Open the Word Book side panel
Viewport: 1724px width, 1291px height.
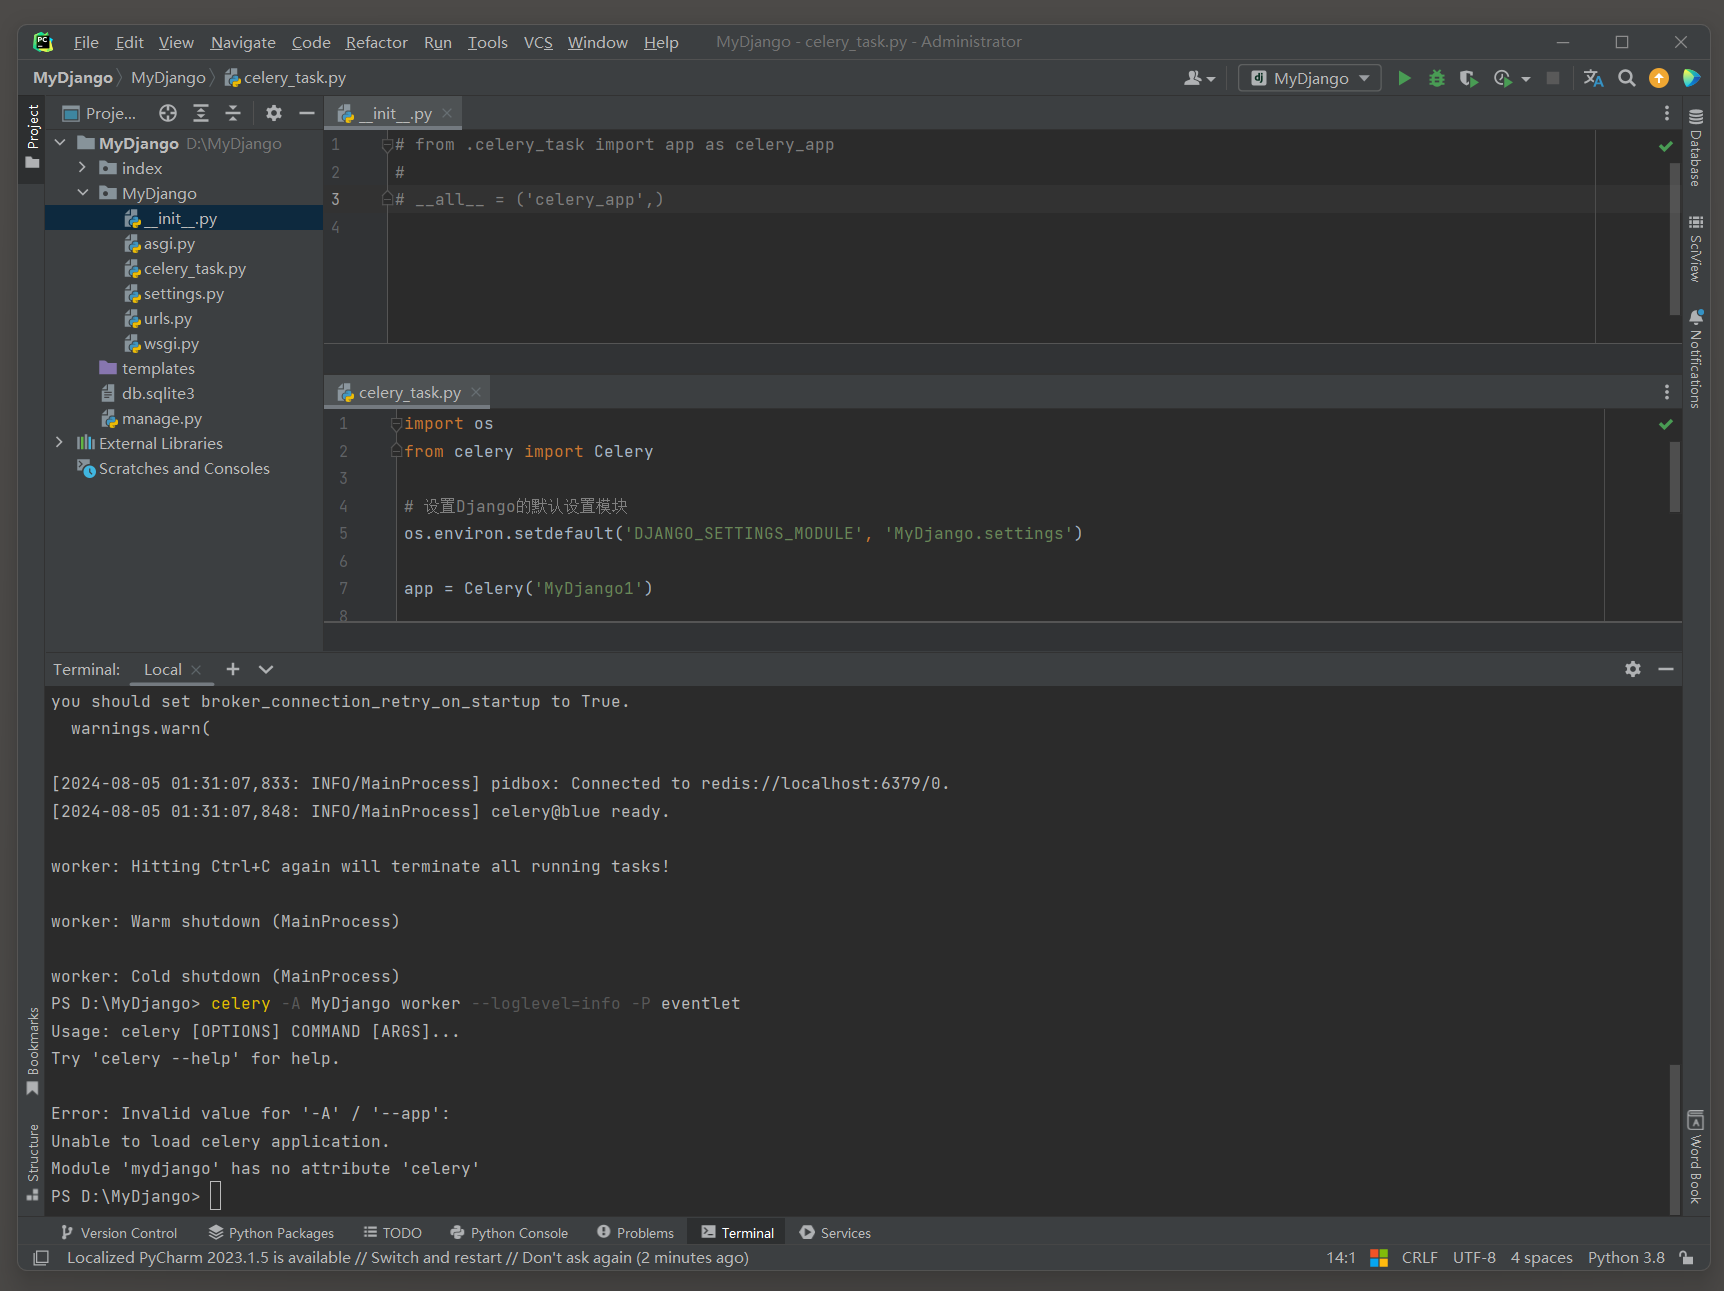coord(1696,1157)
